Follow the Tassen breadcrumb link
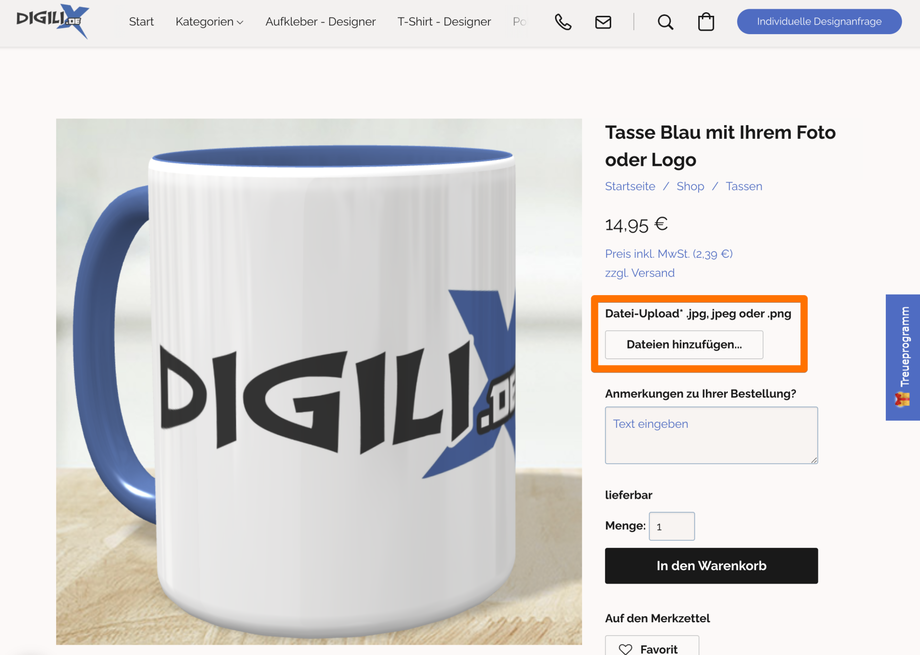 click(744, 186)
